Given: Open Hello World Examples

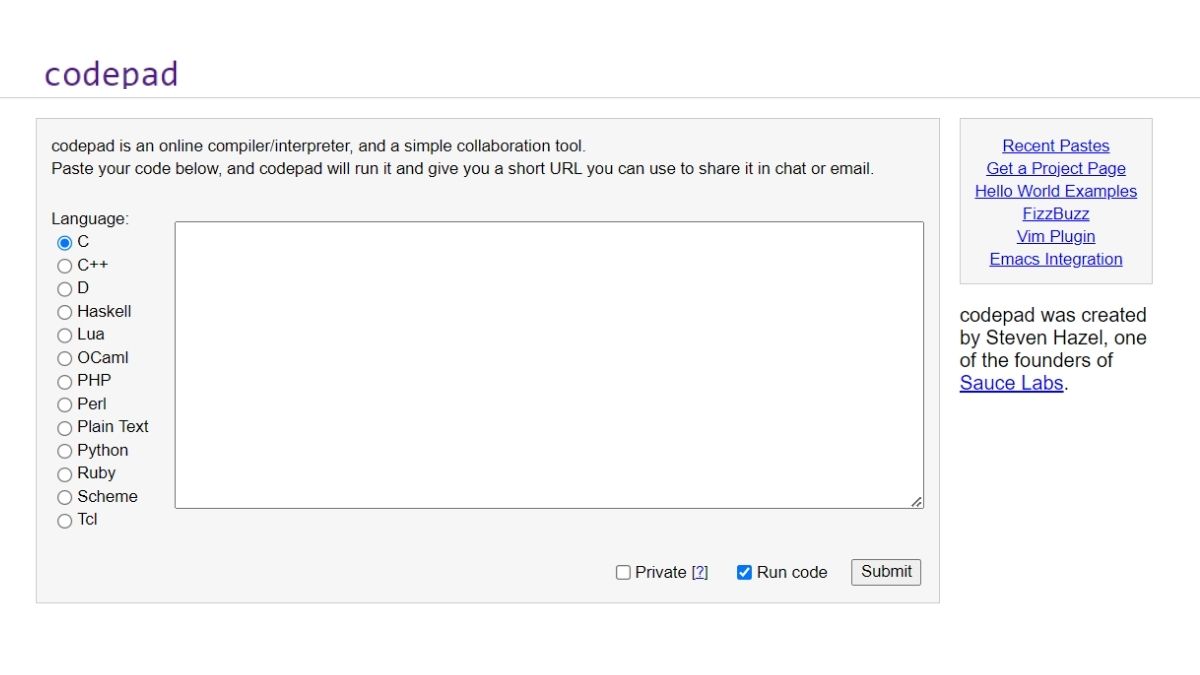Looking at the screenshot, I should 1055,191.
